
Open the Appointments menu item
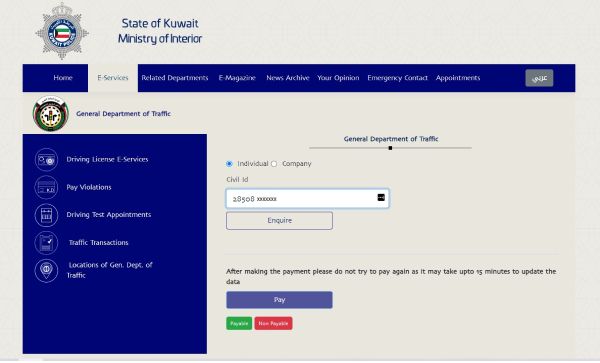click(x=458, y=78)
